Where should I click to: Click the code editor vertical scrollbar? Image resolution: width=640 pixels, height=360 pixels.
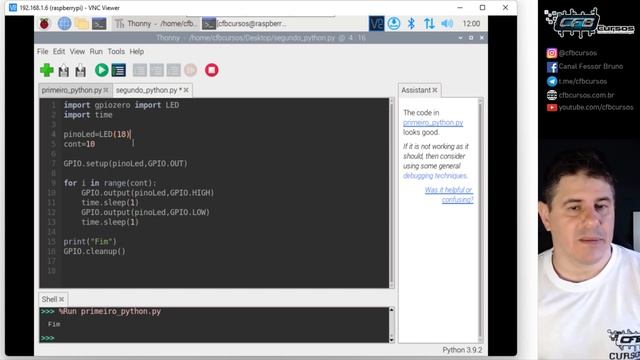[x=392, y=193]
